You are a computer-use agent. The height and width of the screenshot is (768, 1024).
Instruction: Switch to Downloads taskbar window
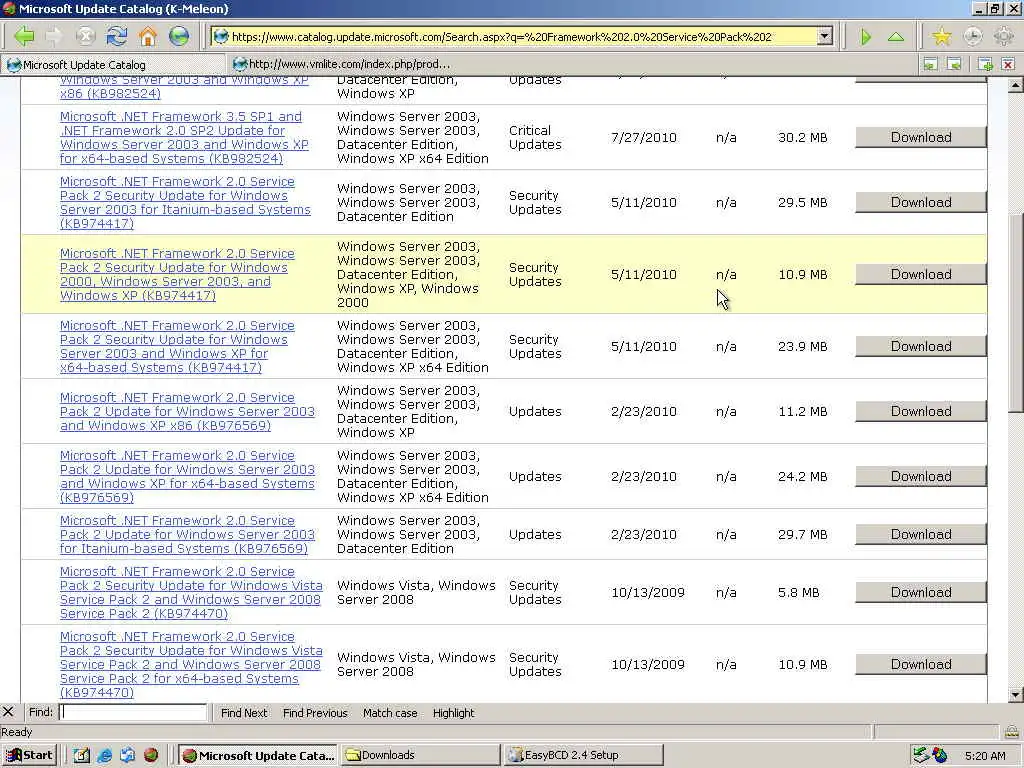(419, 756)
